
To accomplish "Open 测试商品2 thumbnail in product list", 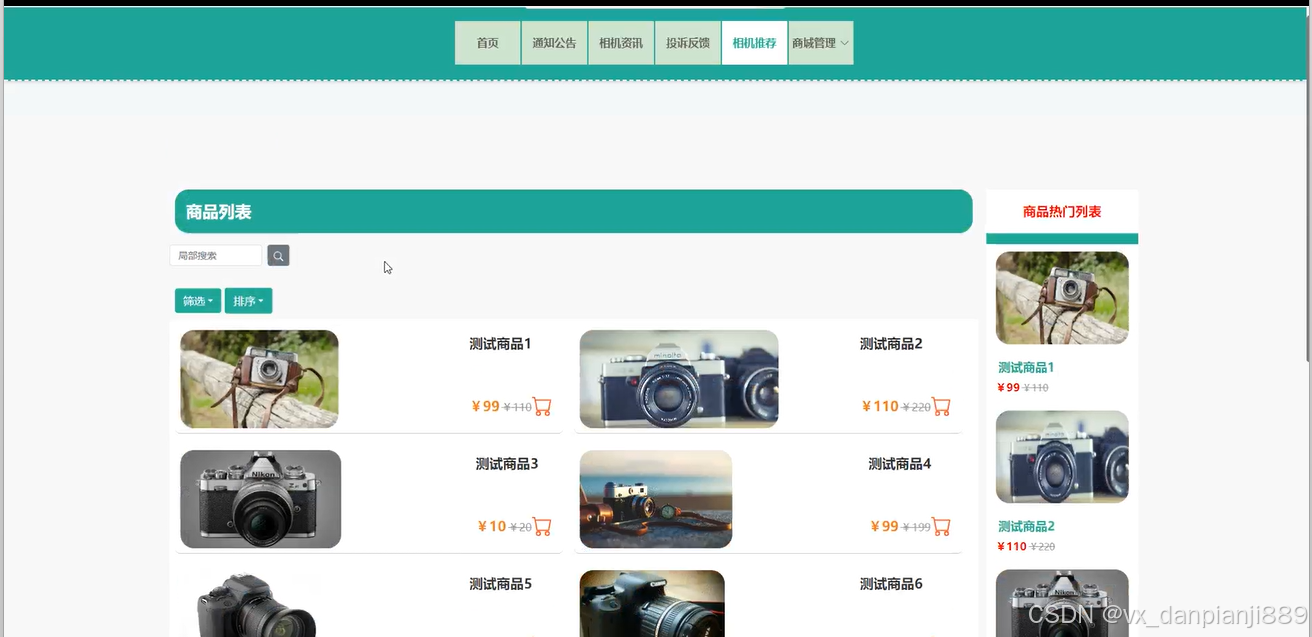I will [679, 379].
